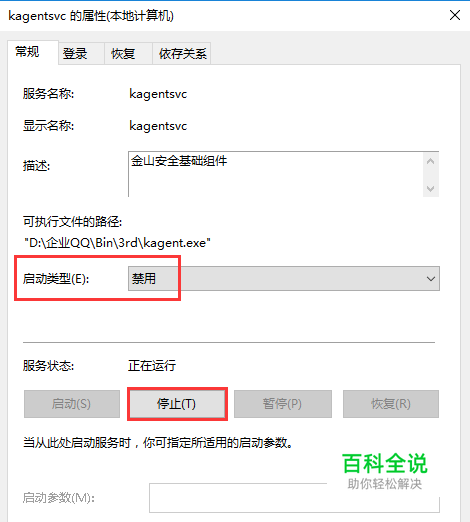Click the 启动参数(M) input field
The image size is (470, 522).
pyautogui.click(x=294, y=498)
